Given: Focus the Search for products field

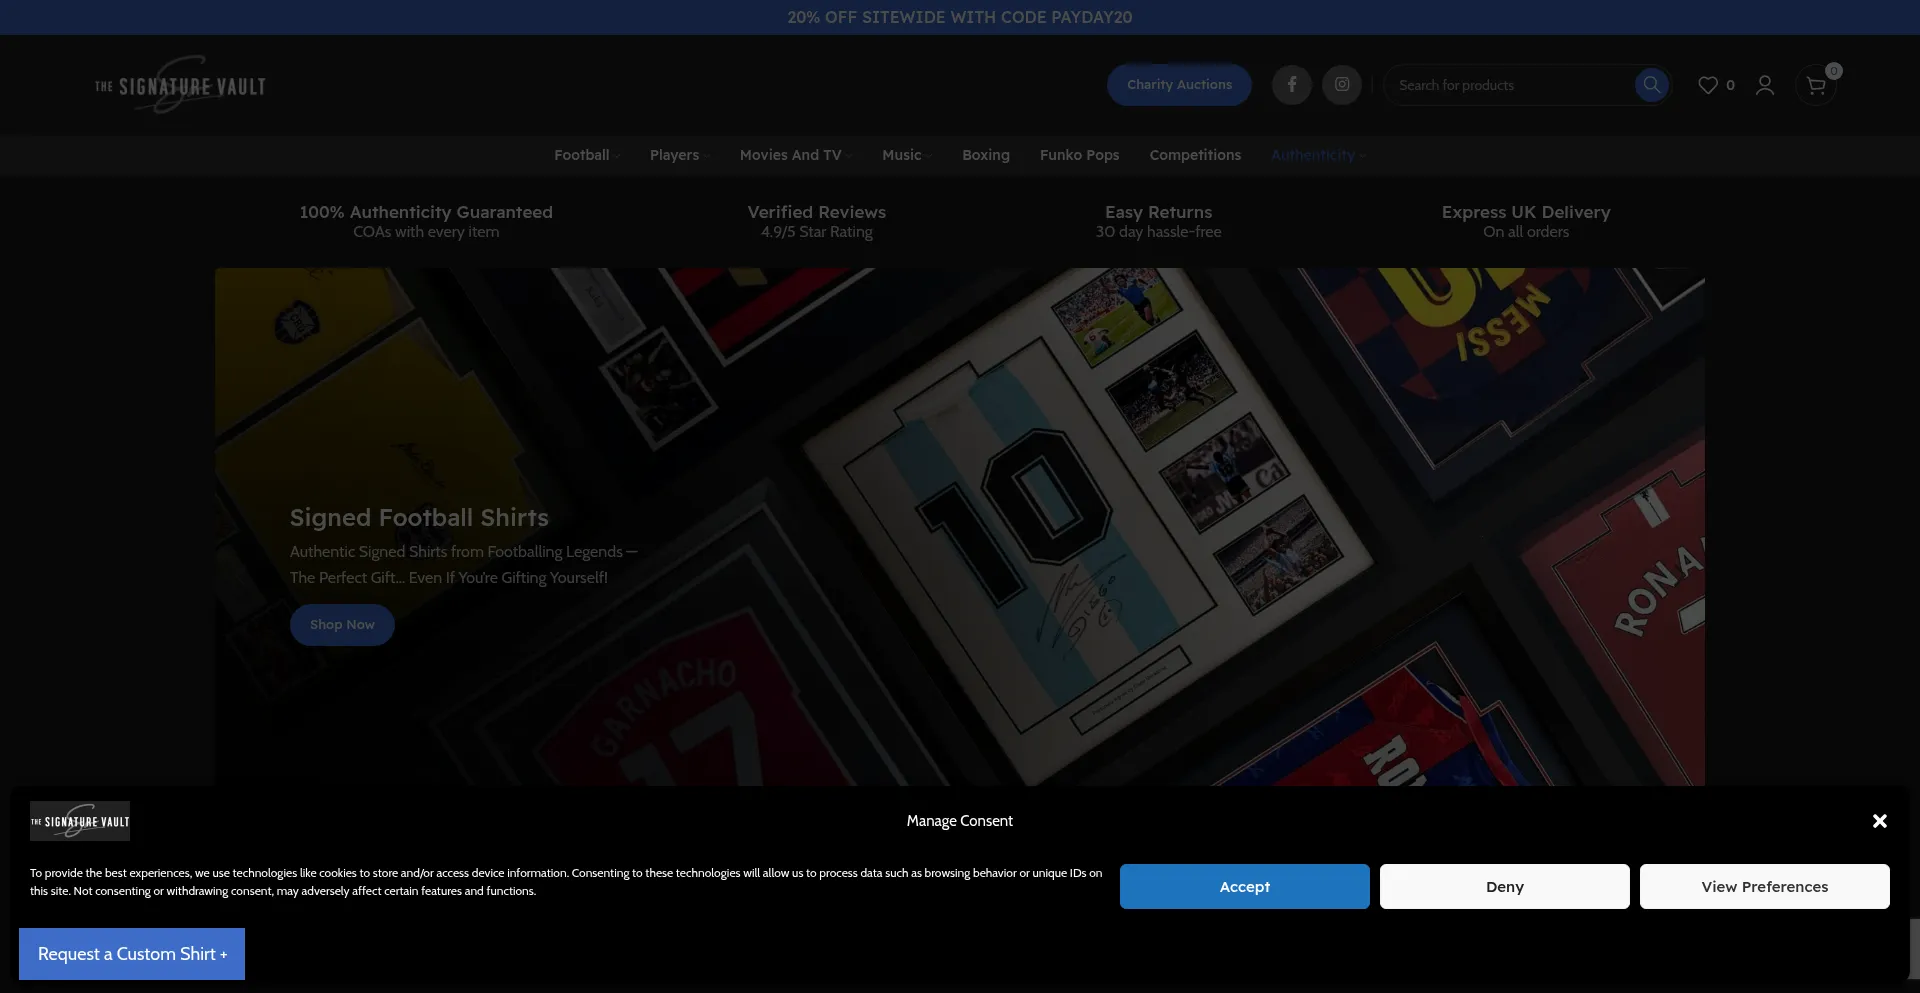Looking at the screenshot, I should tap(1510, 85).
